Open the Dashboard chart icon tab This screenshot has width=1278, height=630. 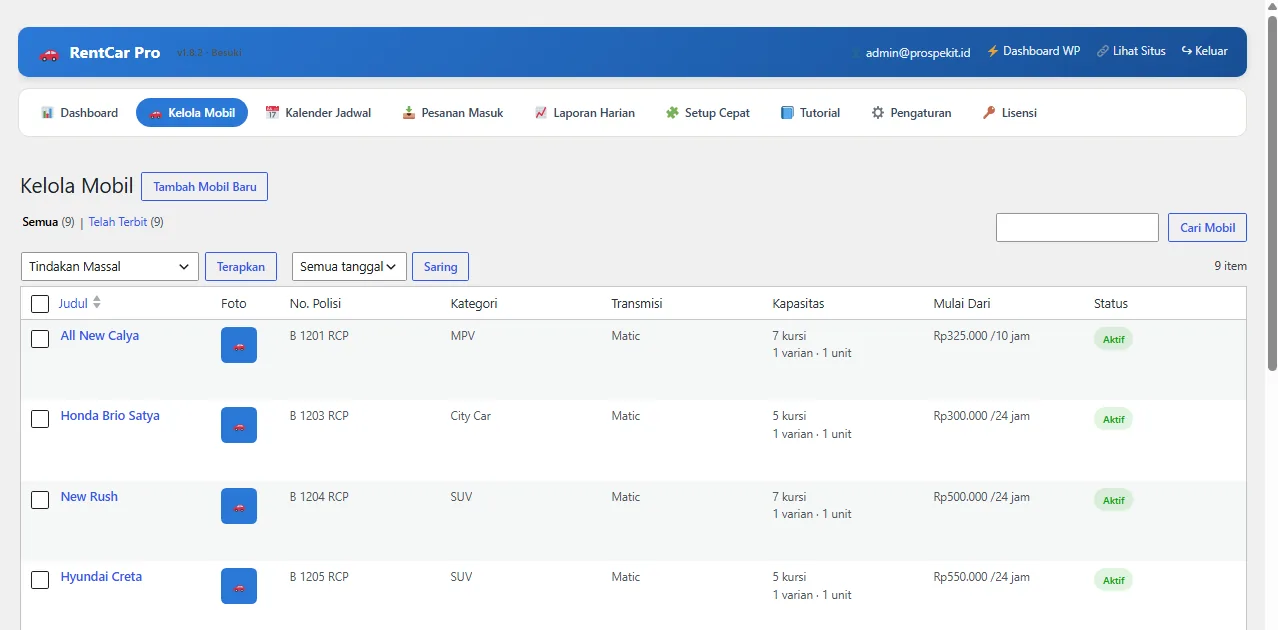(47, 113)
